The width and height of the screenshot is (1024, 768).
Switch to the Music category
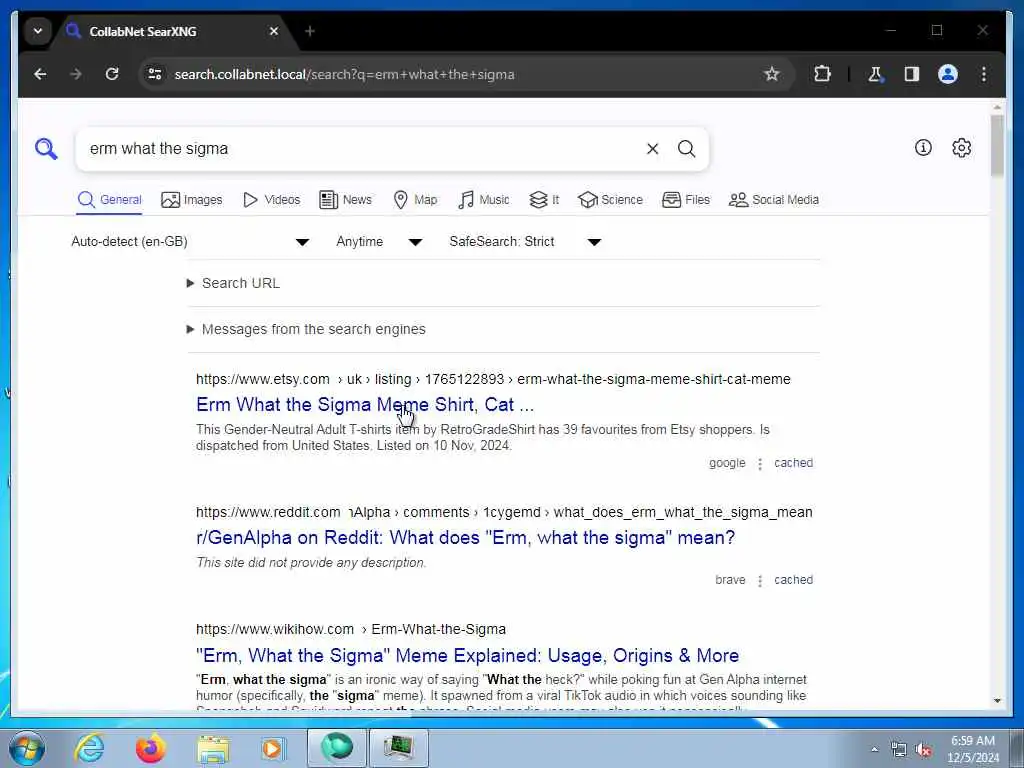coord(484,200)
